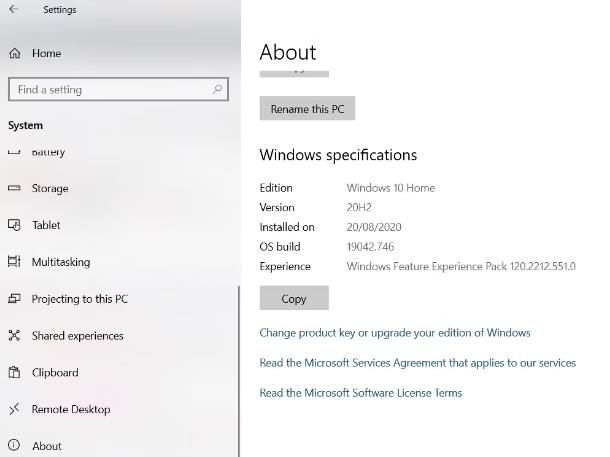Click the 20H2 version value
610x457 pixels.
point(359,207)
